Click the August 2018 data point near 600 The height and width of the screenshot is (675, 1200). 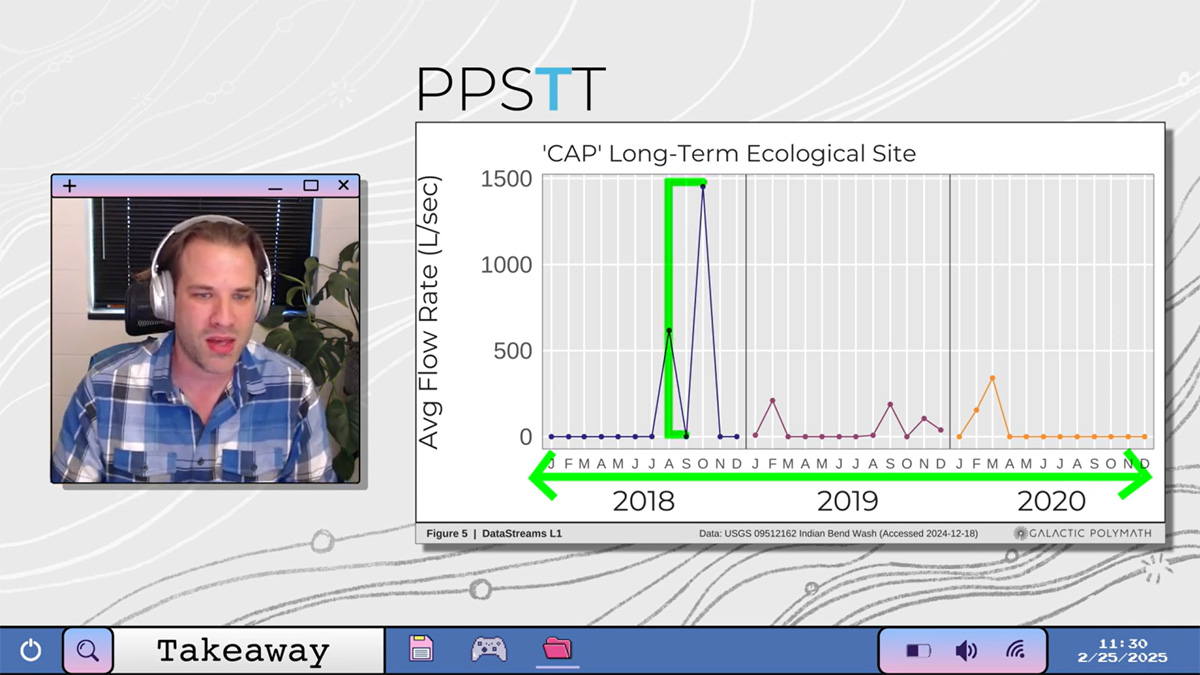tap(669, 331)
